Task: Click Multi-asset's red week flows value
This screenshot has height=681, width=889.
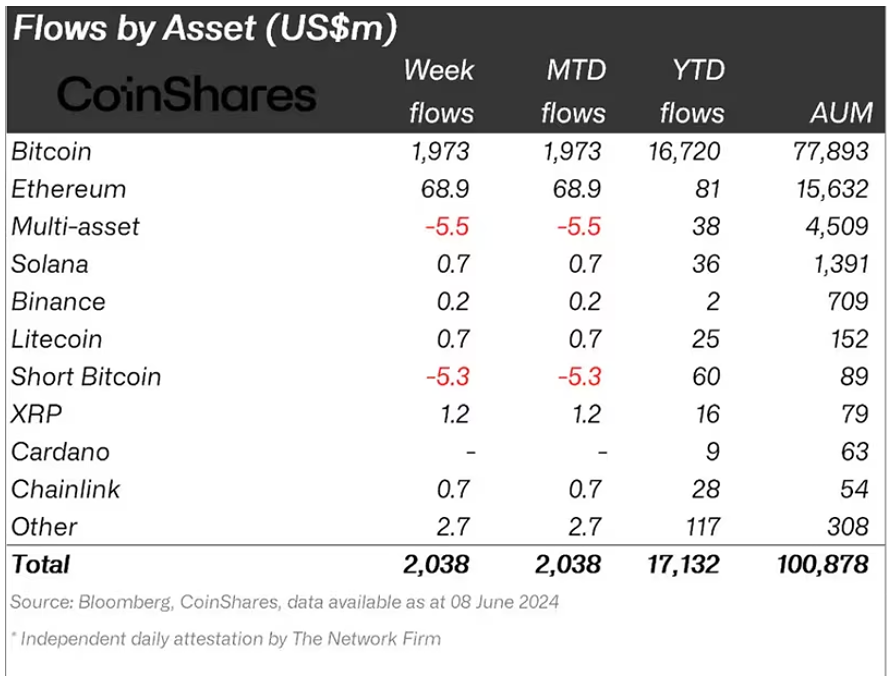Action: pos(446,226)
